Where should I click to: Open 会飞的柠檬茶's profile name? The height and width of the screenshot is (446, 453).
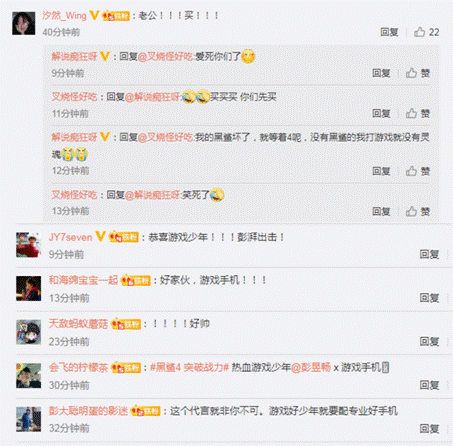click(x=78, y=367)
